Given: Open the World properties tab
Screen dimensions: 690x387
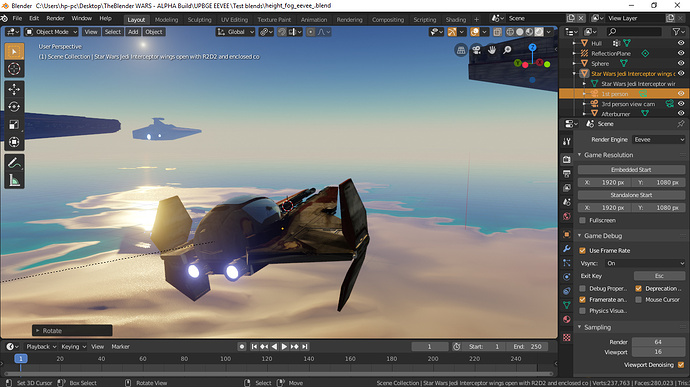Looking at the screenshot, I should click(x=567, y=217).
